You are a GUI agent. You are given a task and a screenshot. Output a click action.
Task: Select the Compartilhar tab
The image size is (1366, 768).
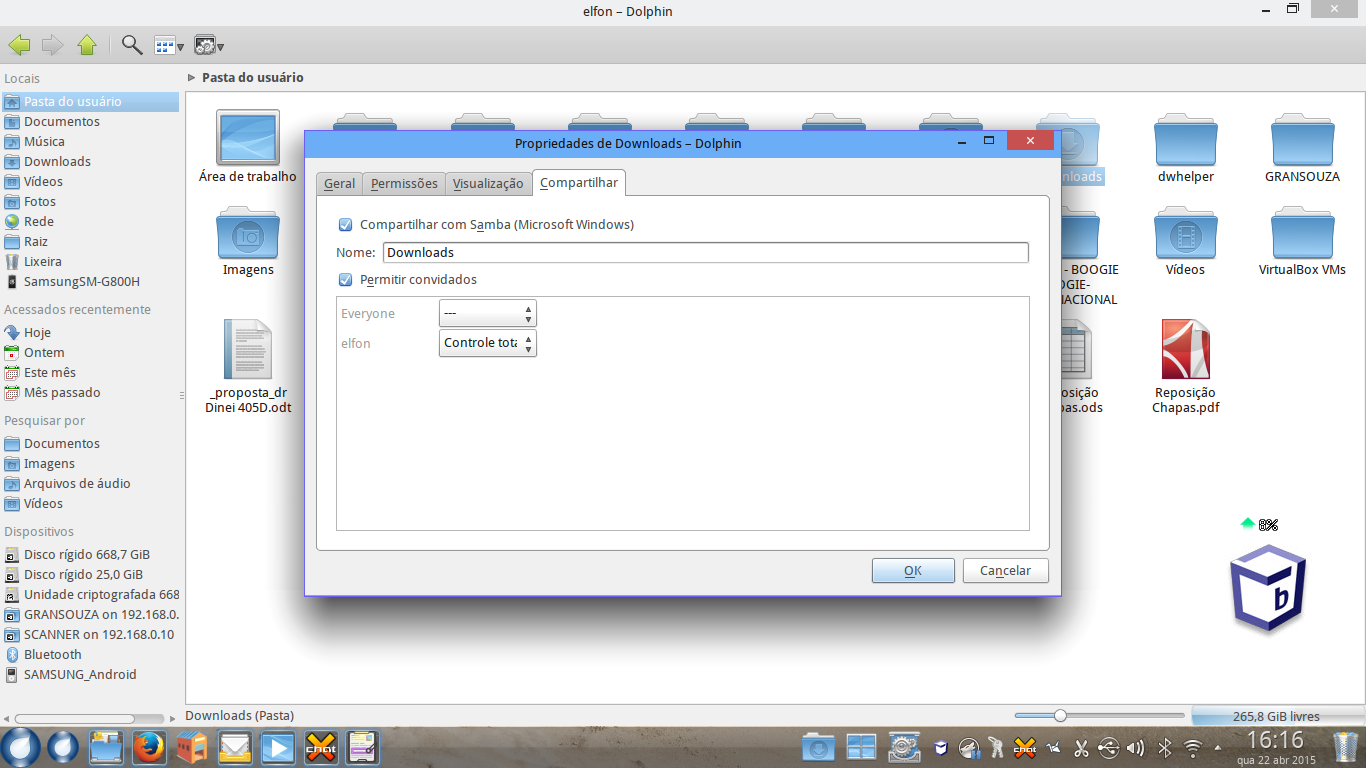579,182
